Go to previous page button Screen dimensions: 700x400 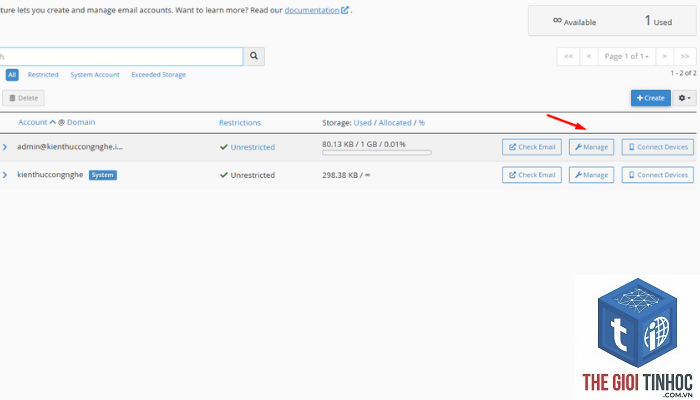(589, 56)
